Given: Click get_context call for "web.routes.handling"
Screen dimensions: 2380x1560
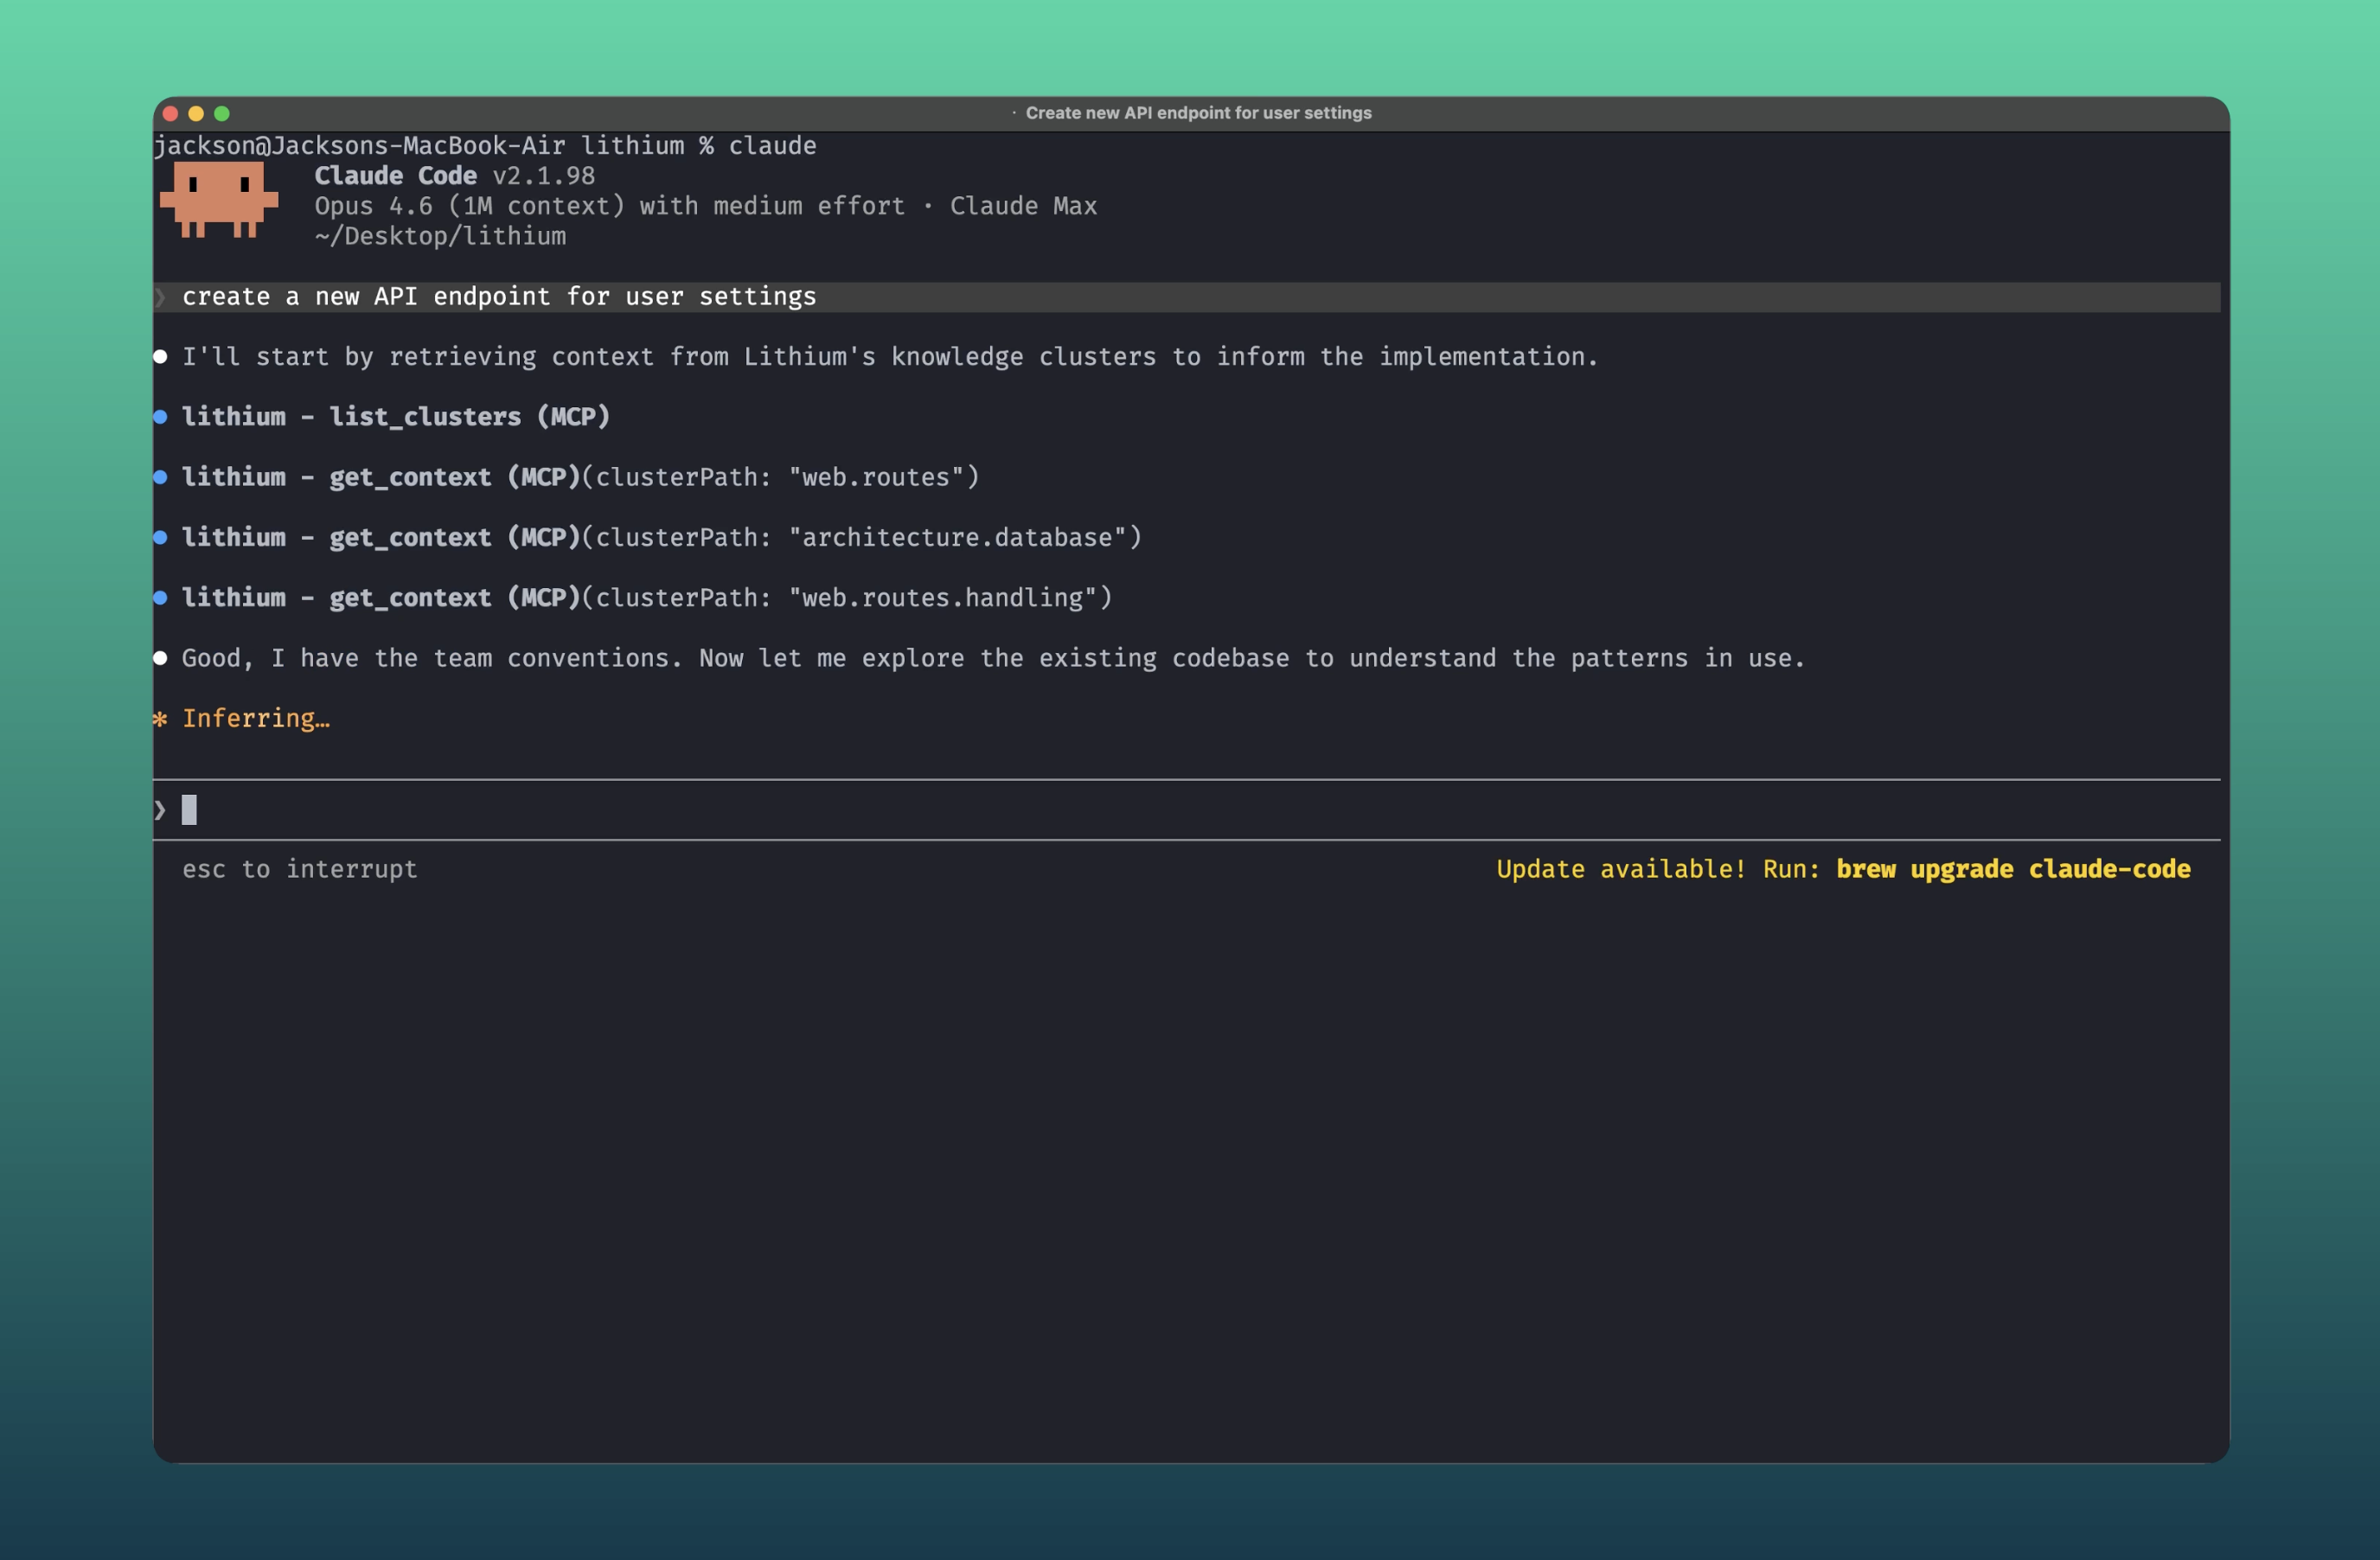Looking at the screenshot, I should tap(647, 597).
